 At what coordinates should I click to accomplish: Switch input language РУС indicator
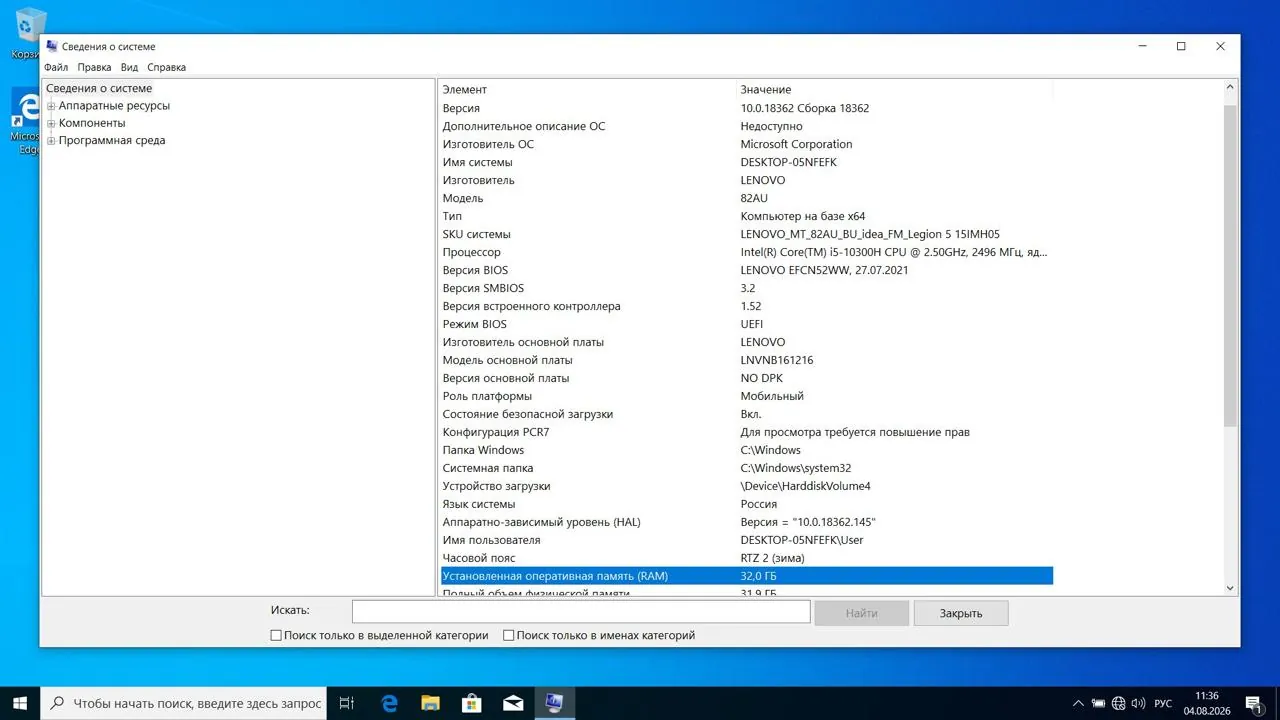pyautogui.click(x=1163, y=703)
